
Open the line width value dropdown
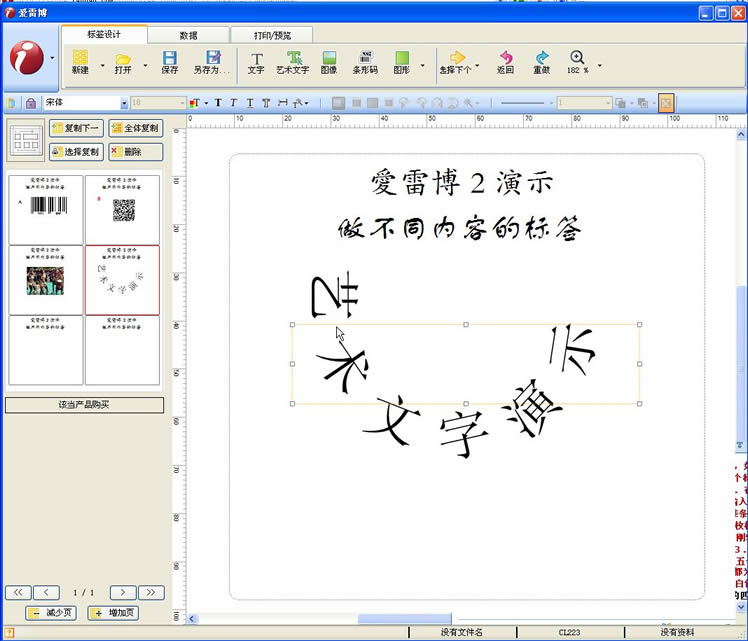(x=608, y=103)
